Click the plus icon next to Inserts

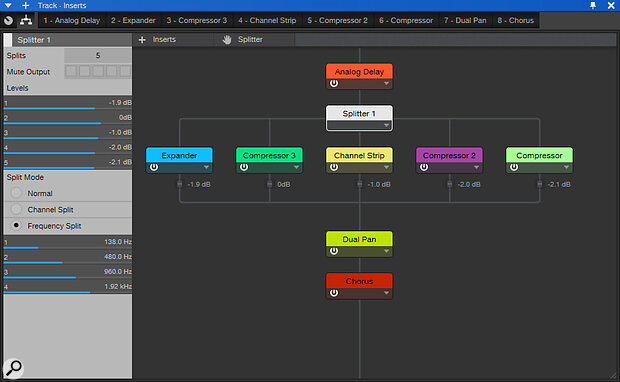[x=142, y=40]
